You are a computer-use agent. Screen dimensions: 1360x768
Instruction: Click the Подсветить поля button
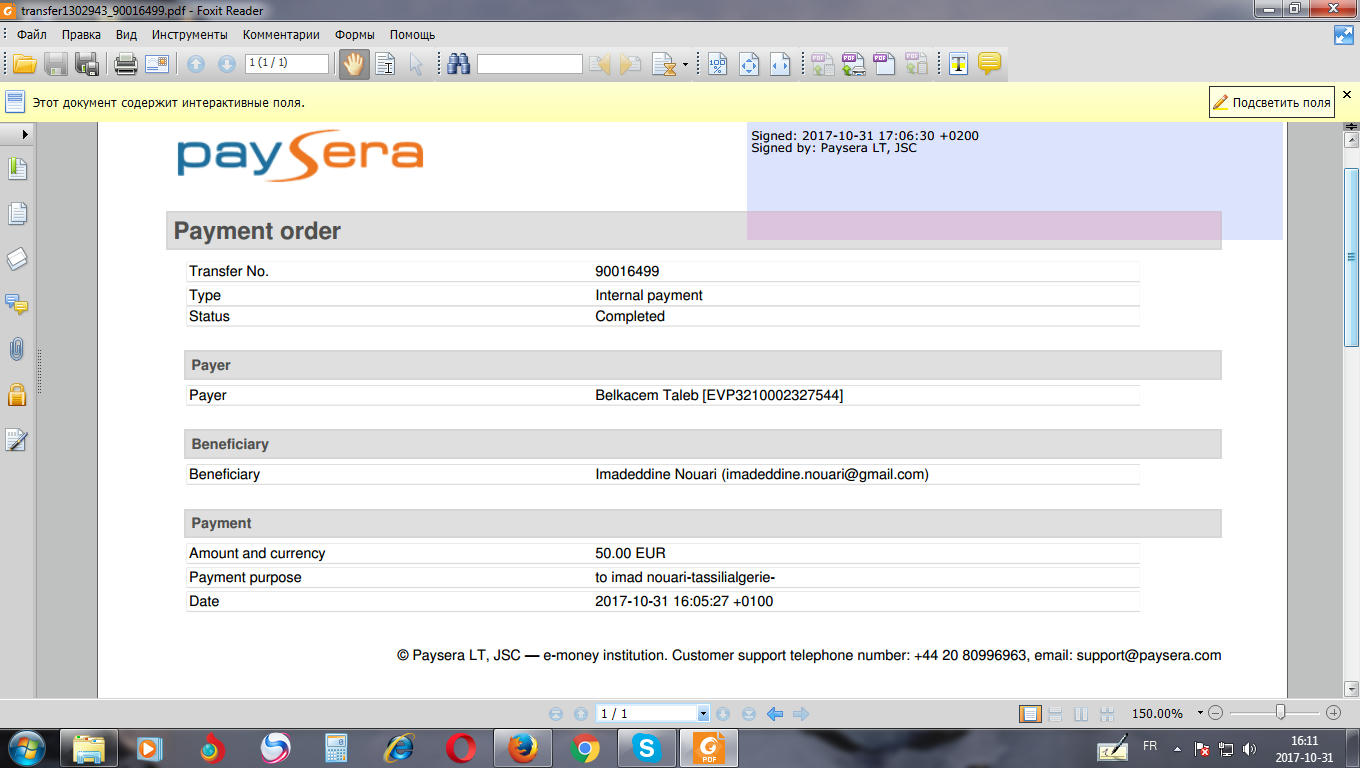click(1271, 102)
